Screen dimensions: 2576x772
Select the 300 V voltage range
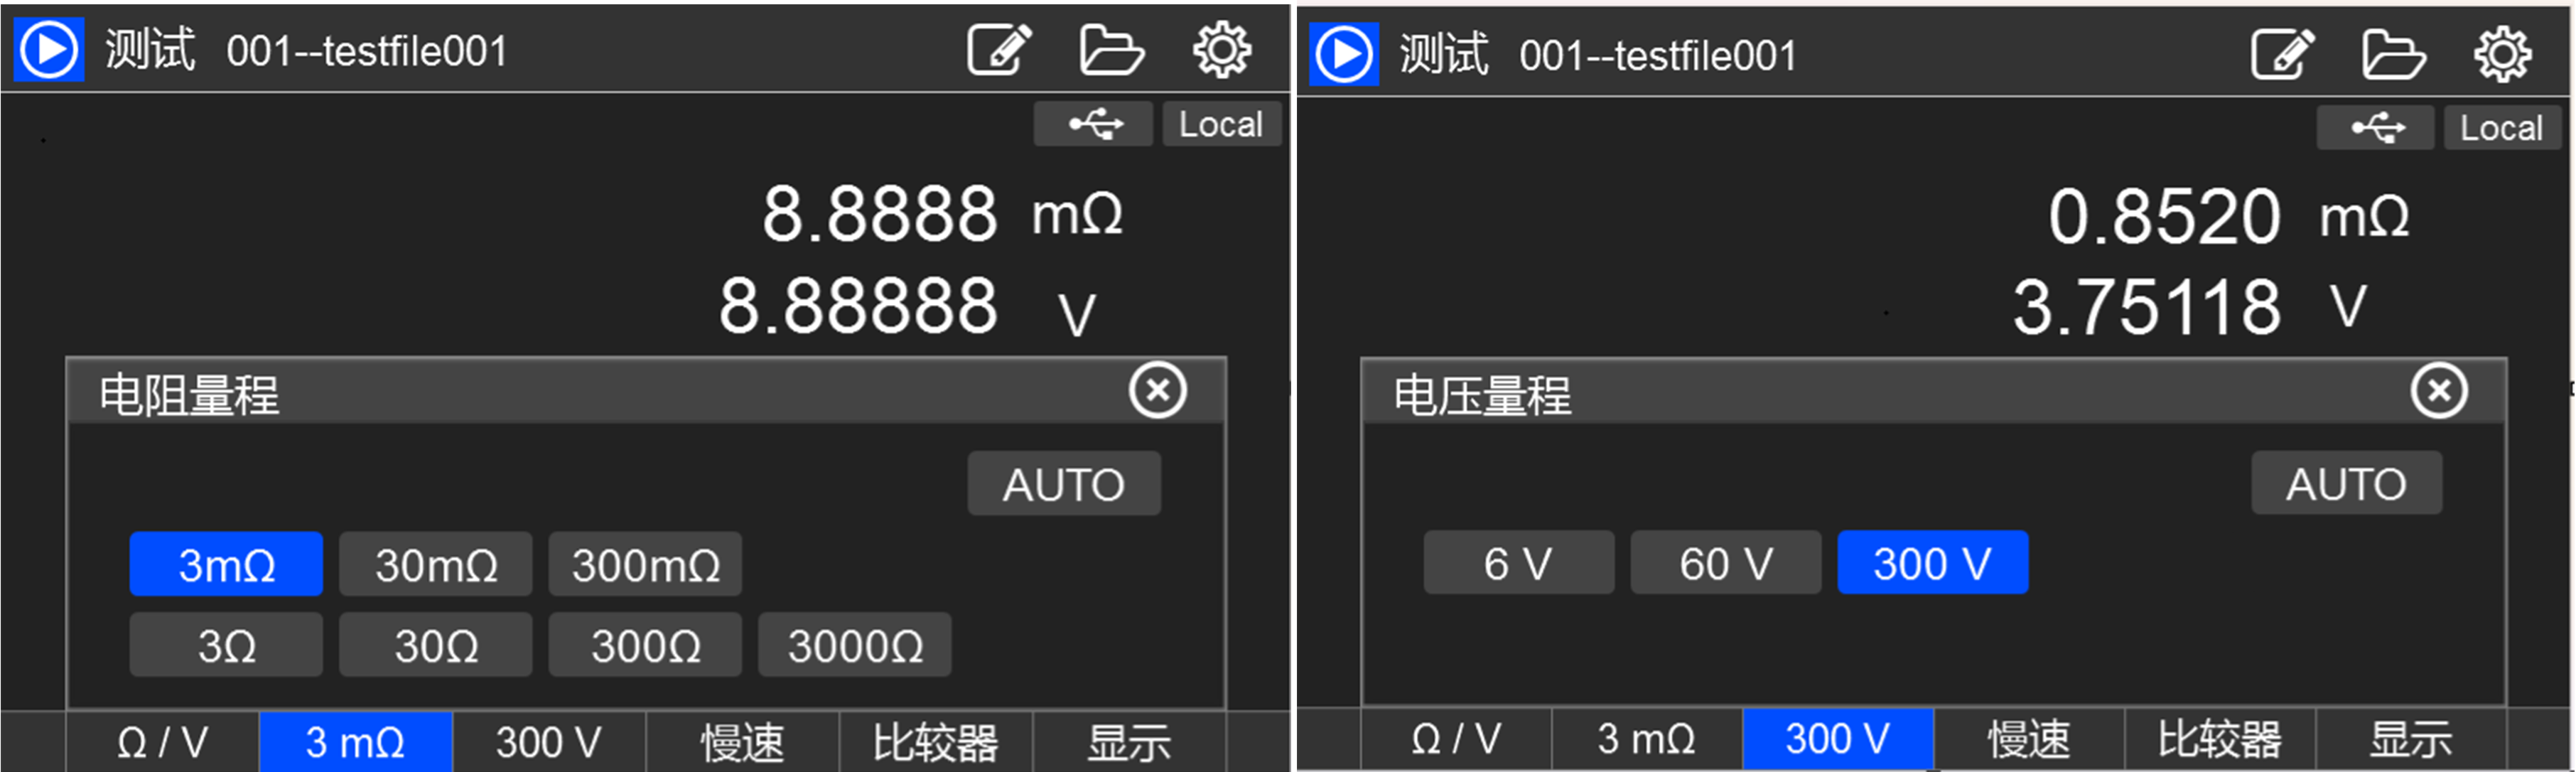(1932, 562)
